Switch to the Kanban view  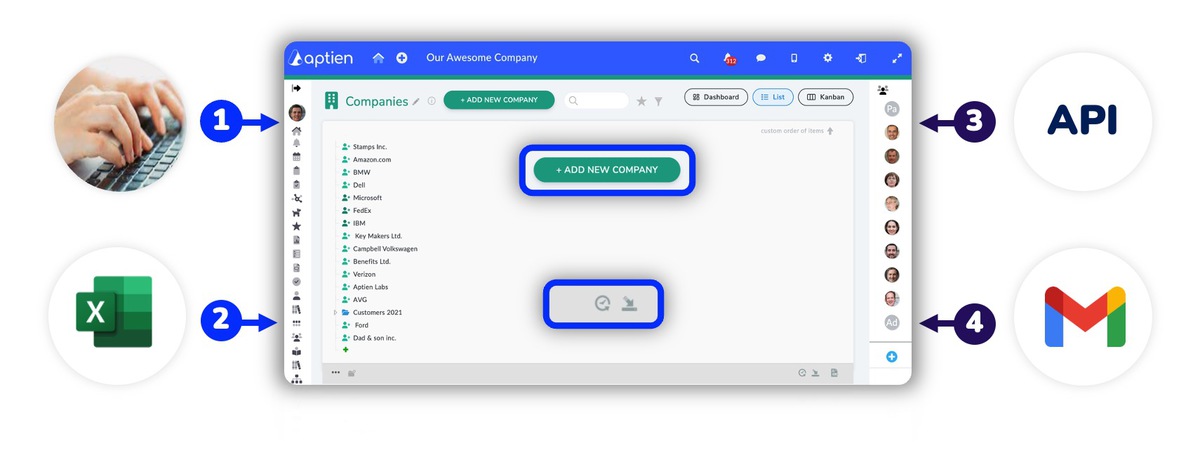tap(825, 97)
